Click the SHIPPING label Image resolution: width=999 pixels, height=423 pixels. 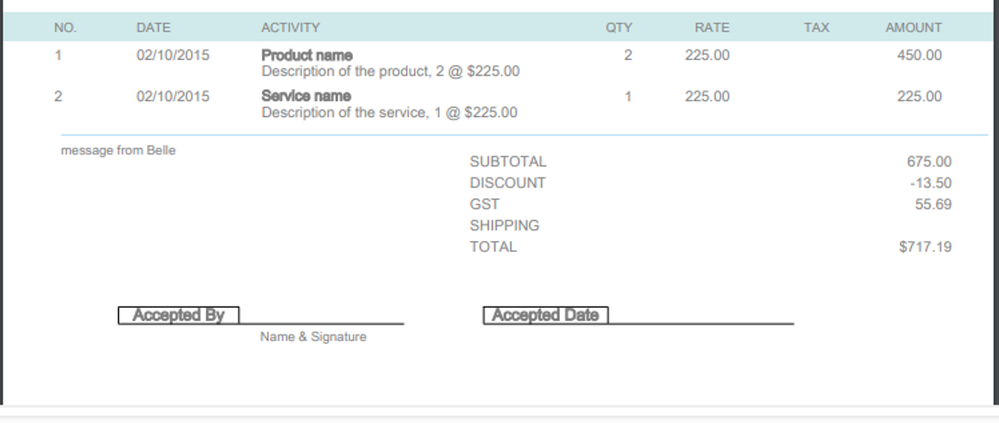[x=504, y=226]
